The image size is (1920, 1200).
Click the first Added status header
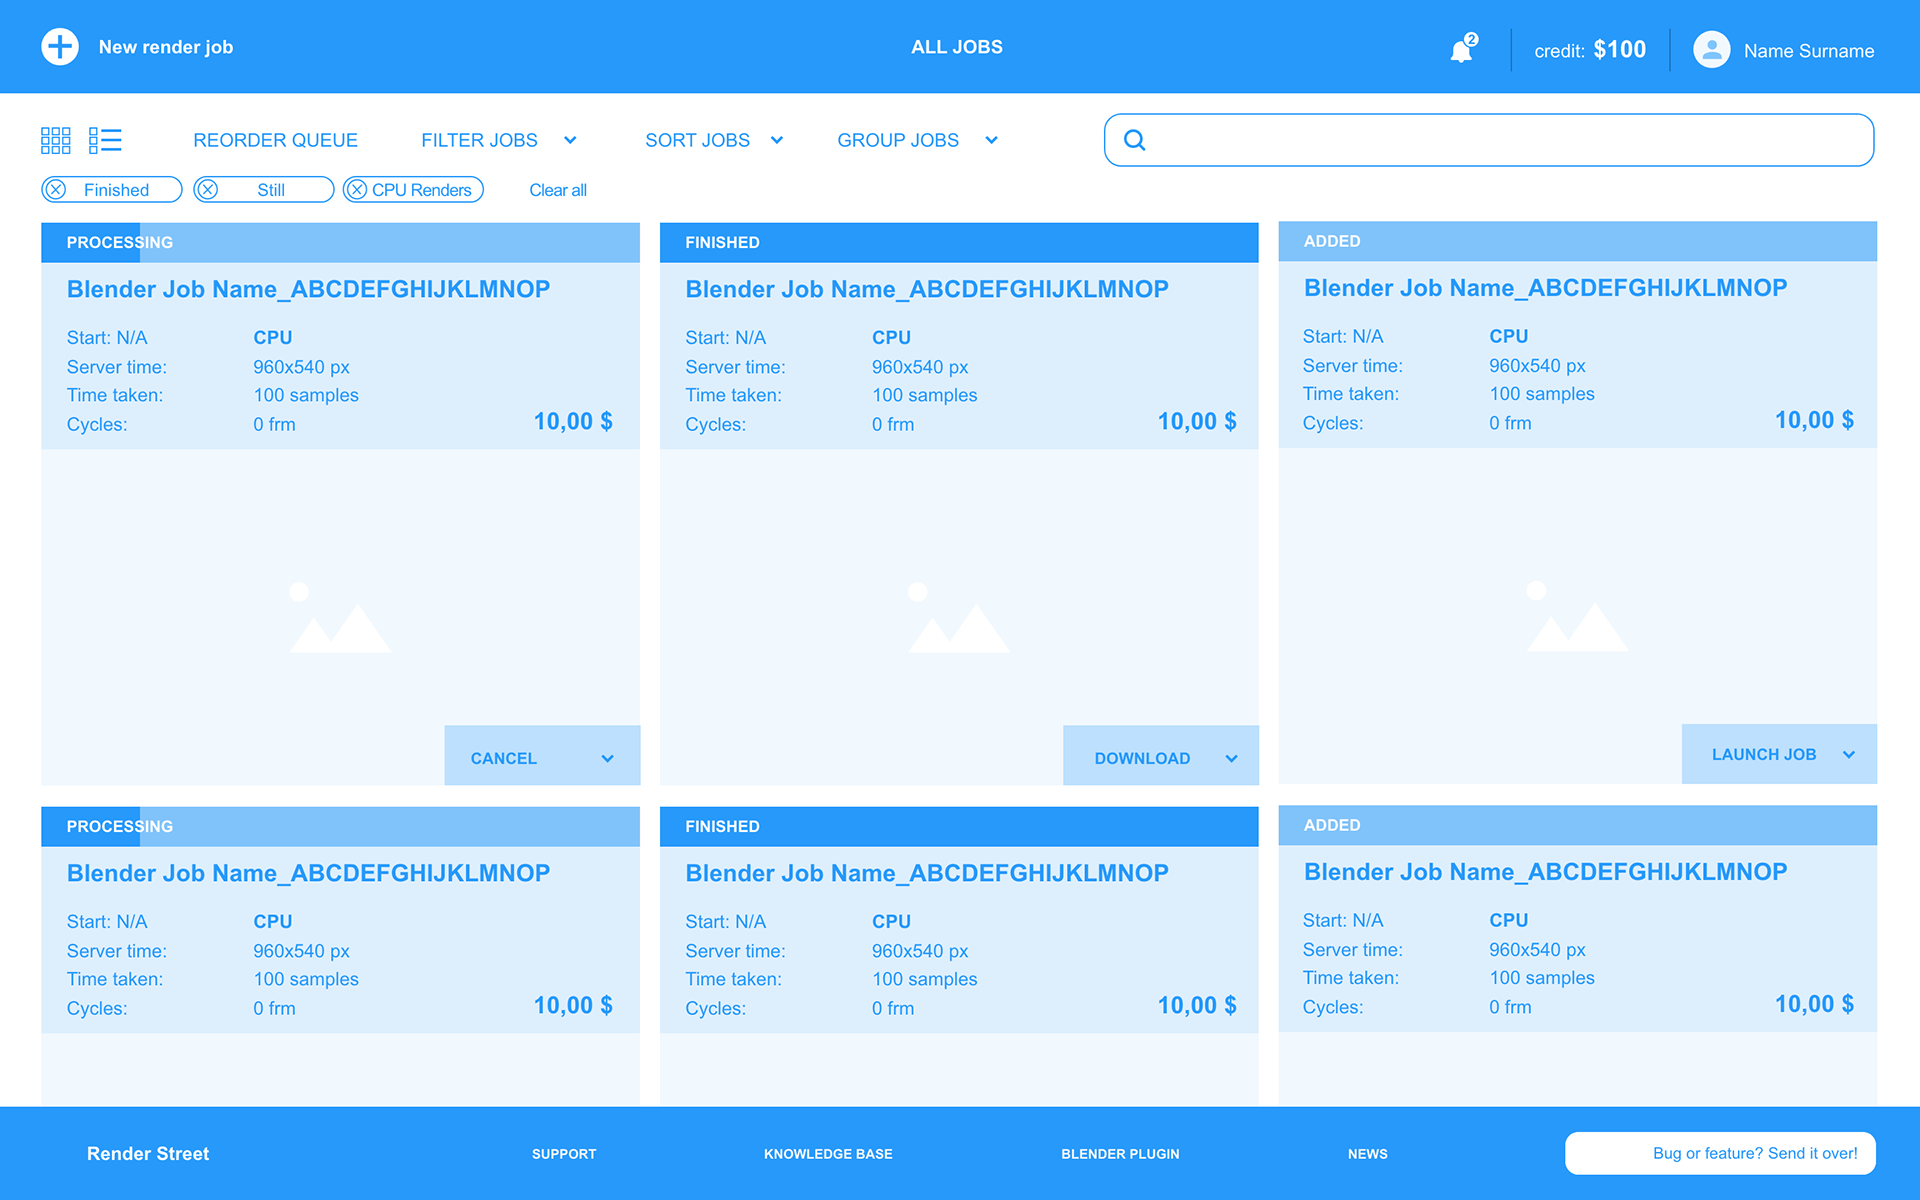click(x=1577, y=241)
